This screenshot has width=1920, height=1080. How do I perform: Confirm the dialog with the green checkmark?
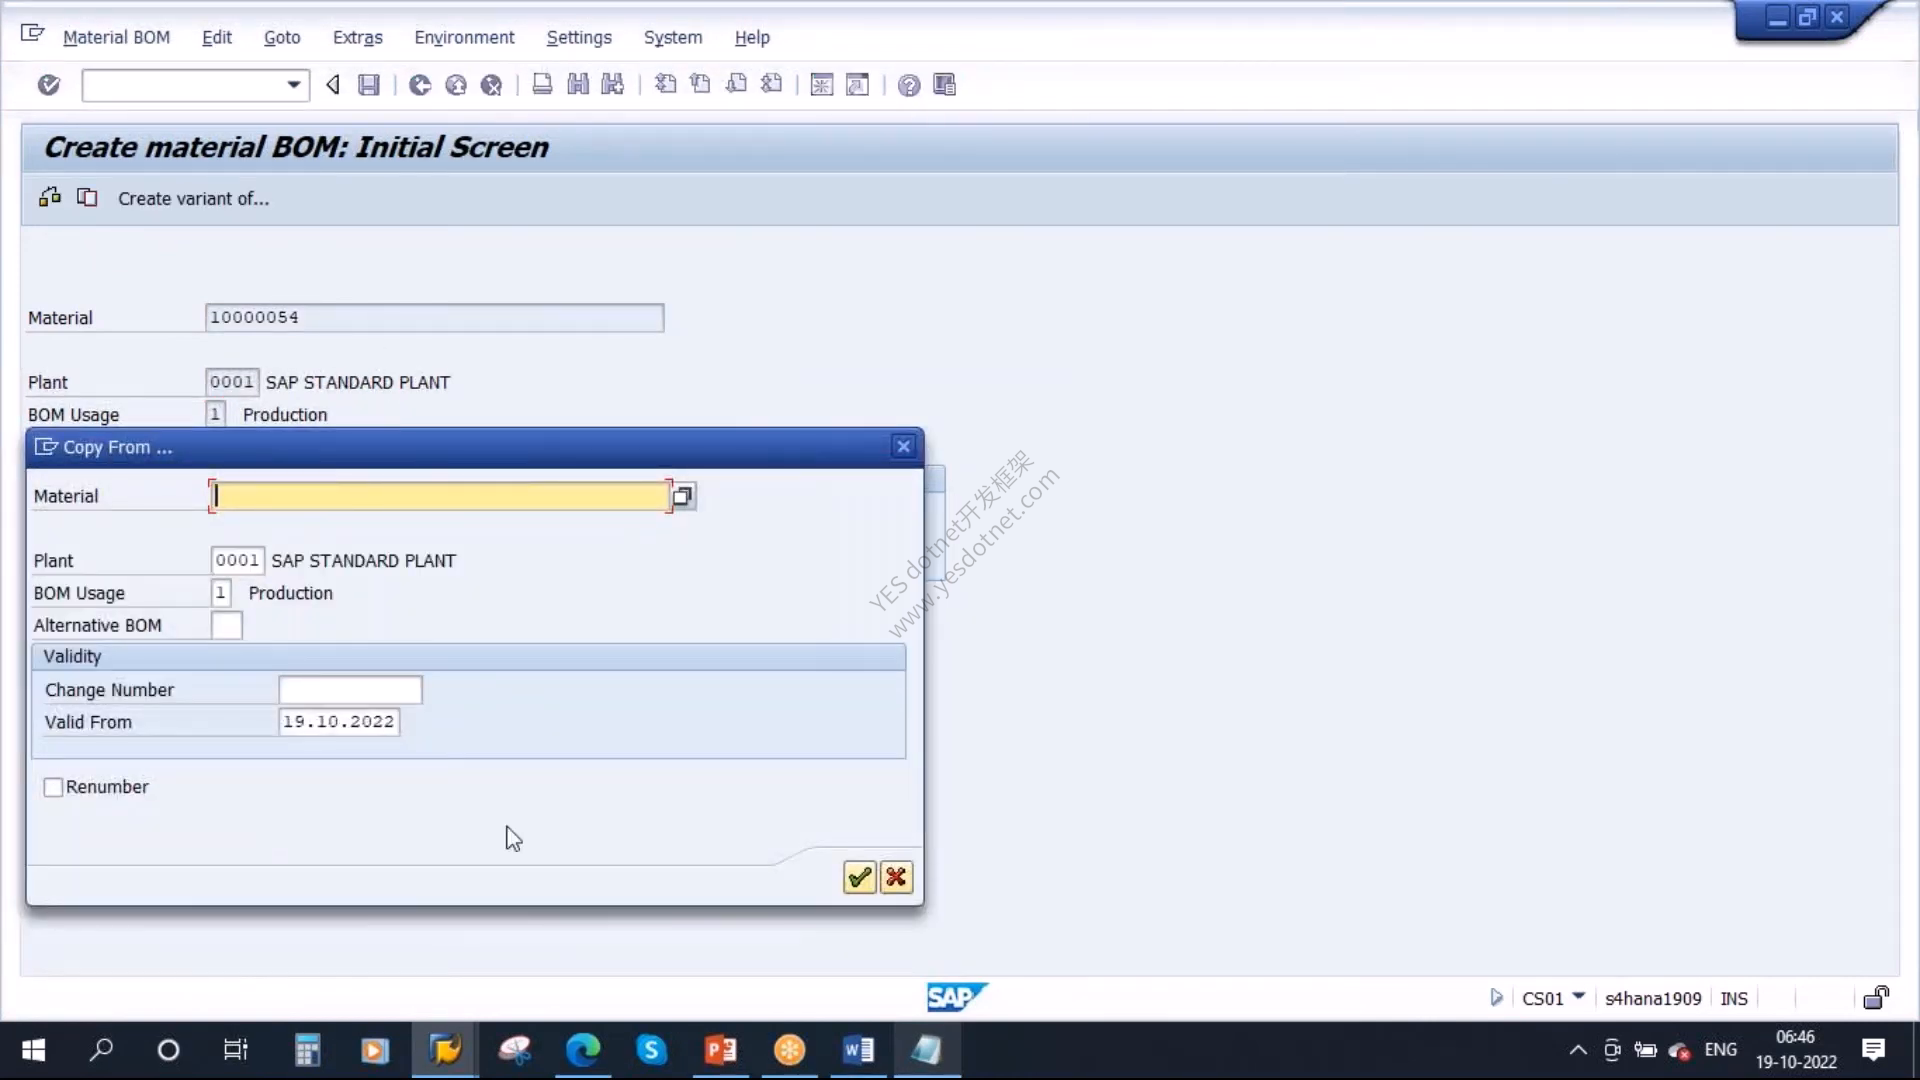click(860, 878)
